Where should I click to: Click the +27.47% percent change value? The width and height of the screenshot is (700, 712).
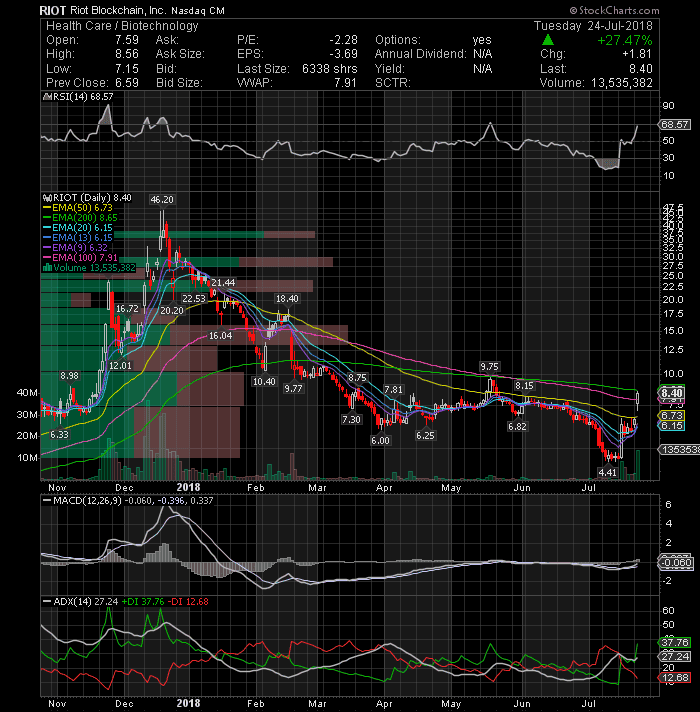[x=624, y=40]
